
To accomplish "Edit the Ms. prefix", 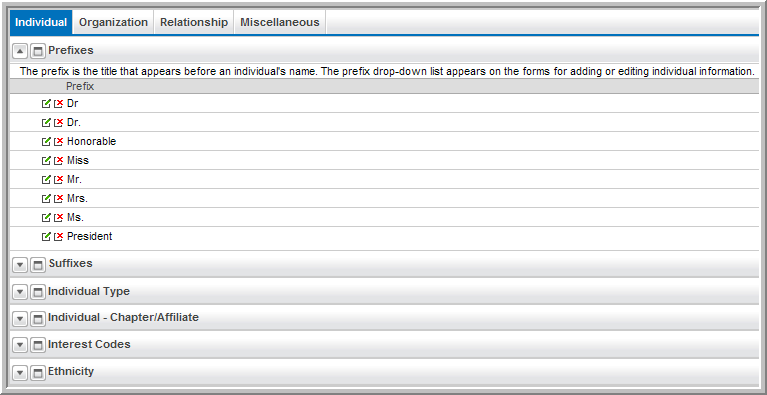I will pos(46,218).
